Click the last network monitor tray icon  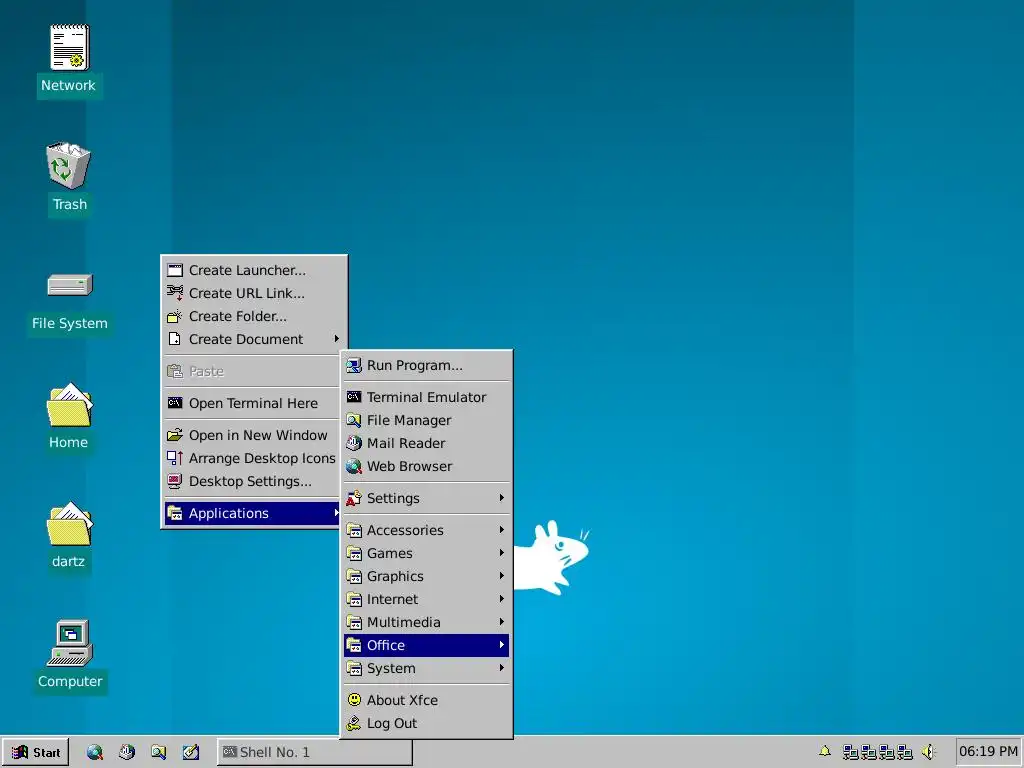coord(904,752)
